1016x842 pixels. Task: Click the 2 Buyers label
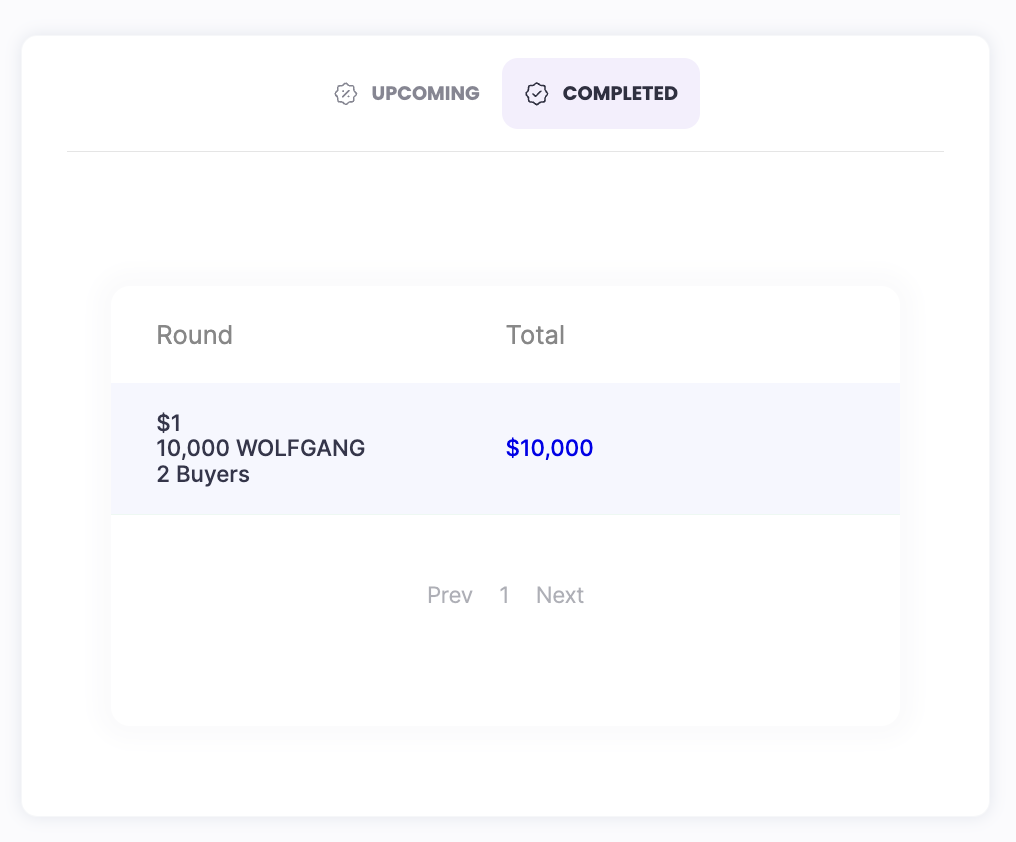point(203,474)
